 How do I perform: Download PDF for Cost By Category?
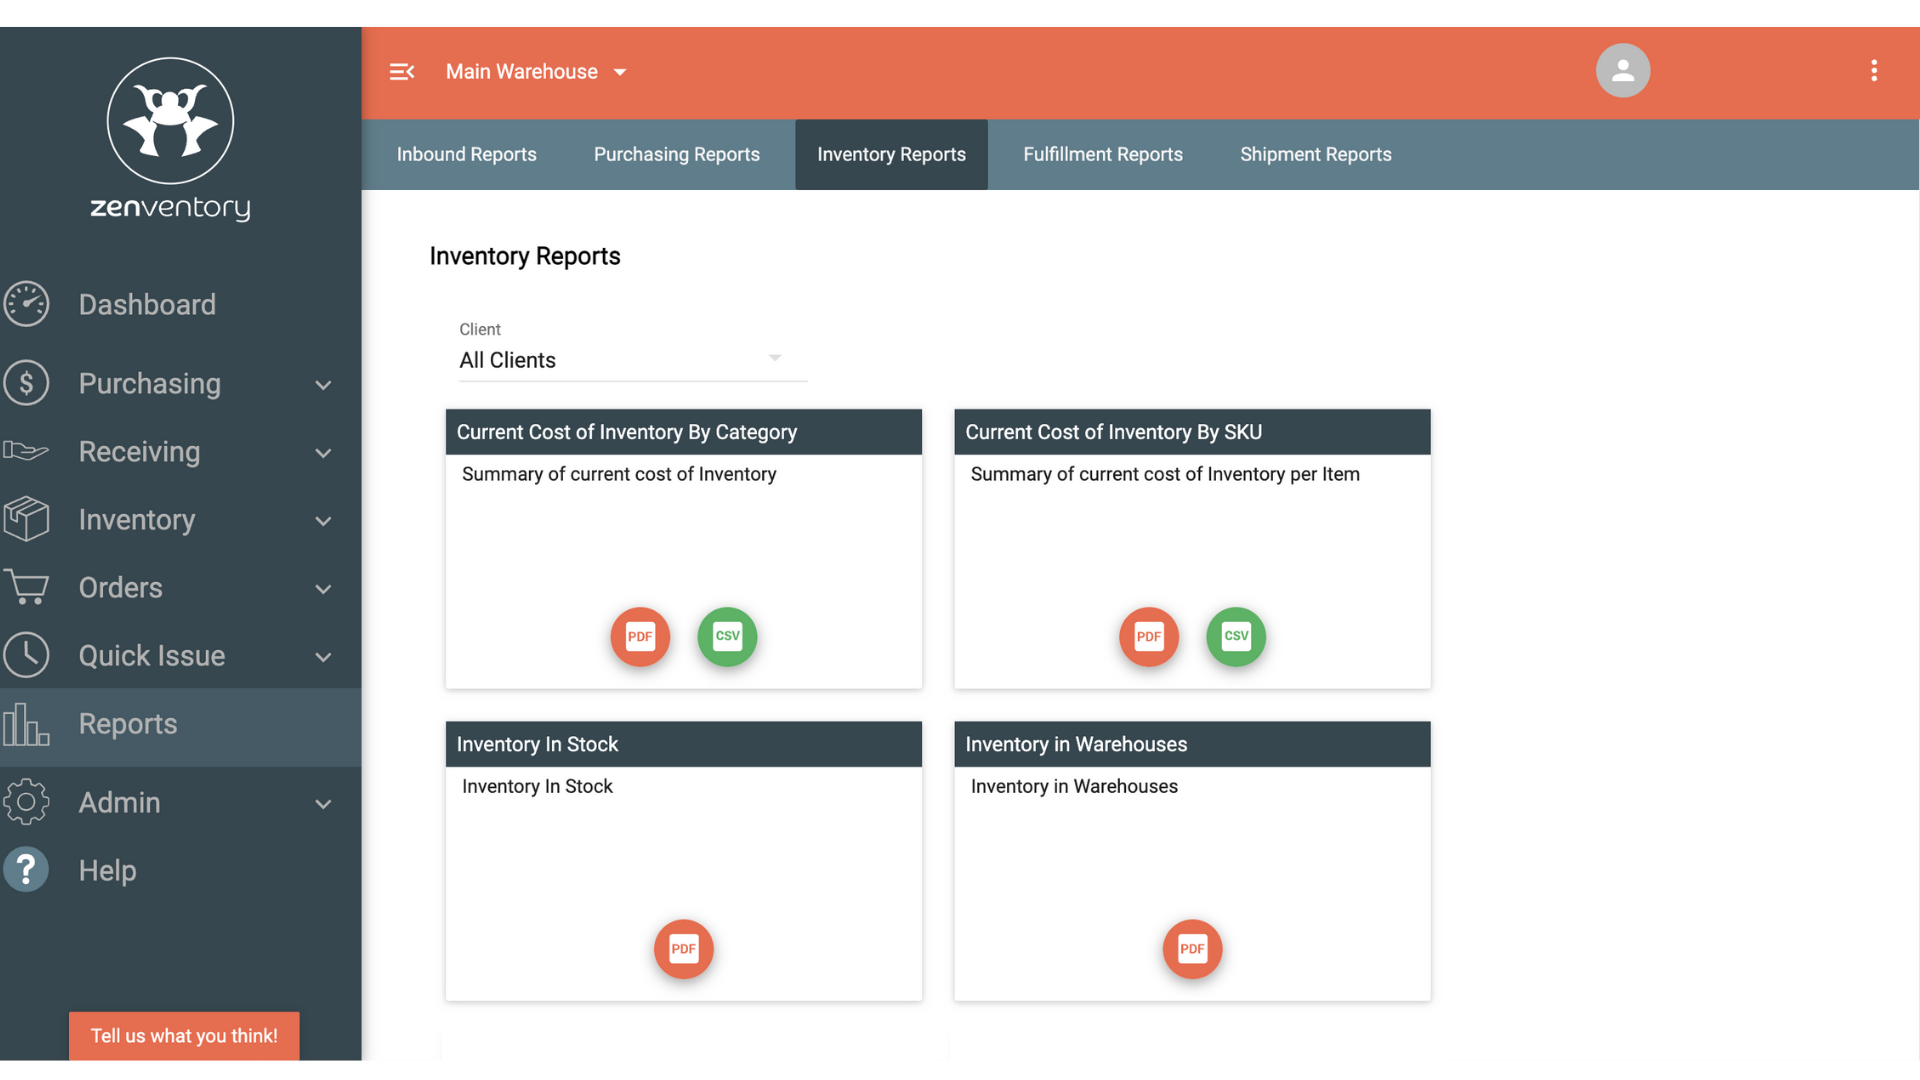point(640,636)
